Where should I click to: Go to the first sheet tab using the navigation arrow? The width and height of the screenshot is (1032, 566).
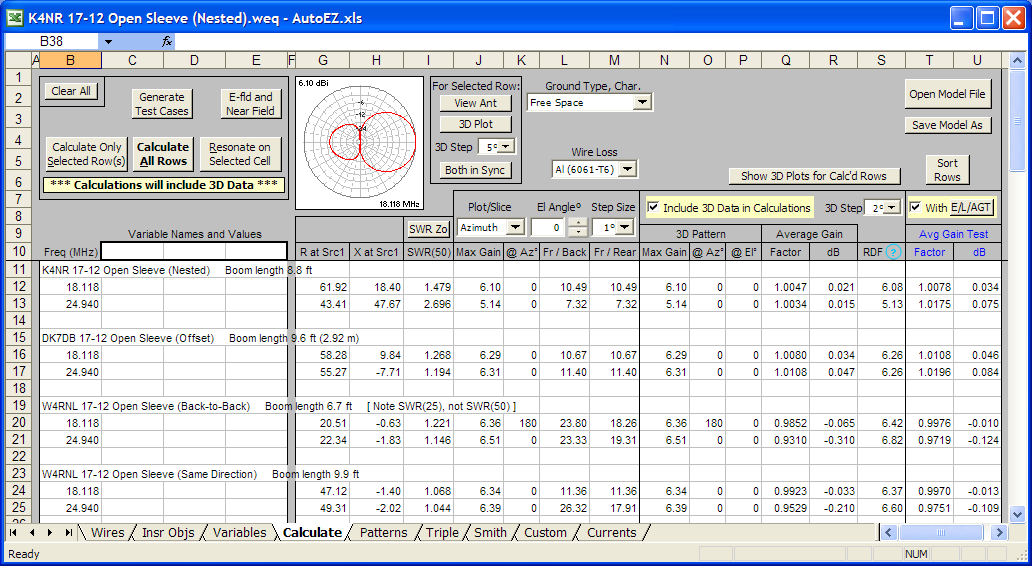point(15,533)
